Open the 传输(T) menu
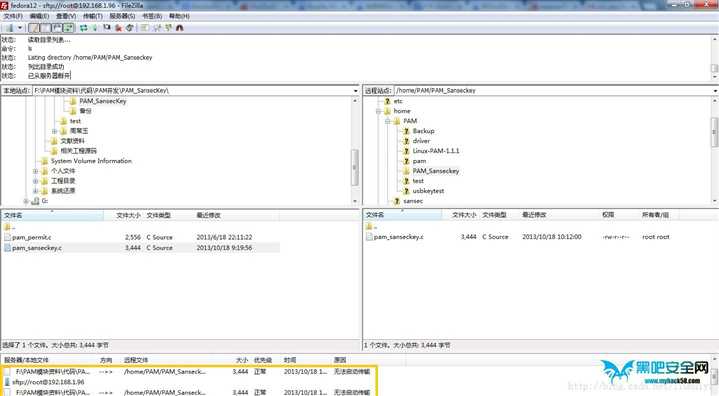 pyautogui.click(x=93, y=16)
